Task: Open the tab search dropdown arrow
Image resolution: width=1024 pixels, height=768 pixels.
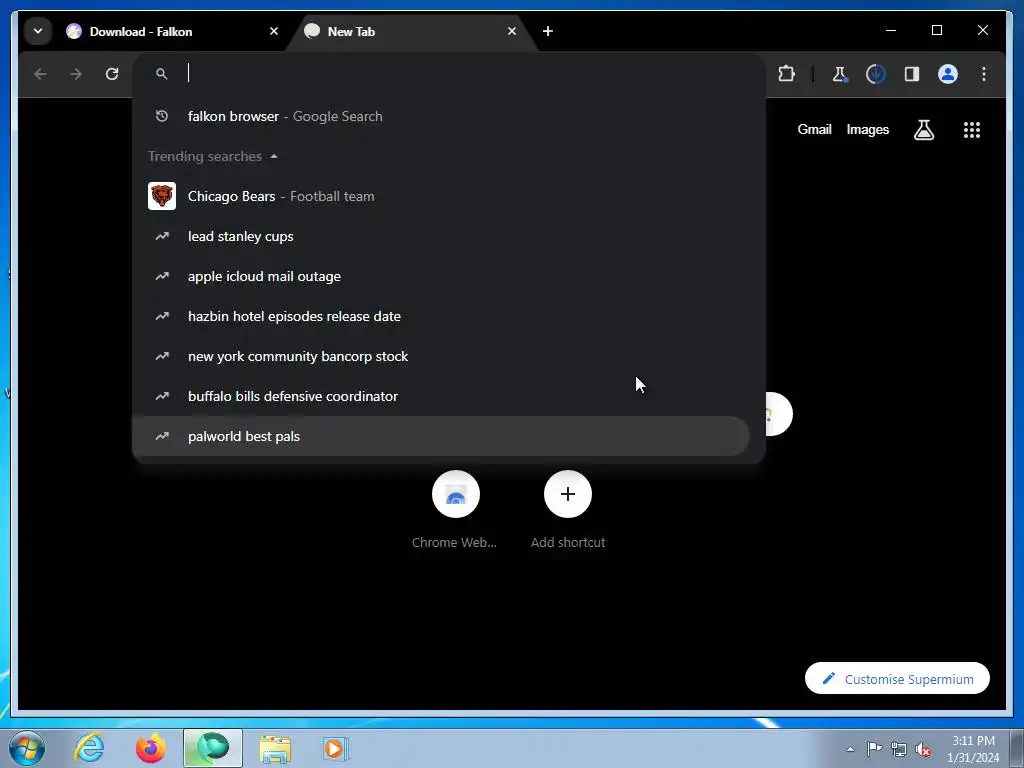Action: click(x=38, y=31)
